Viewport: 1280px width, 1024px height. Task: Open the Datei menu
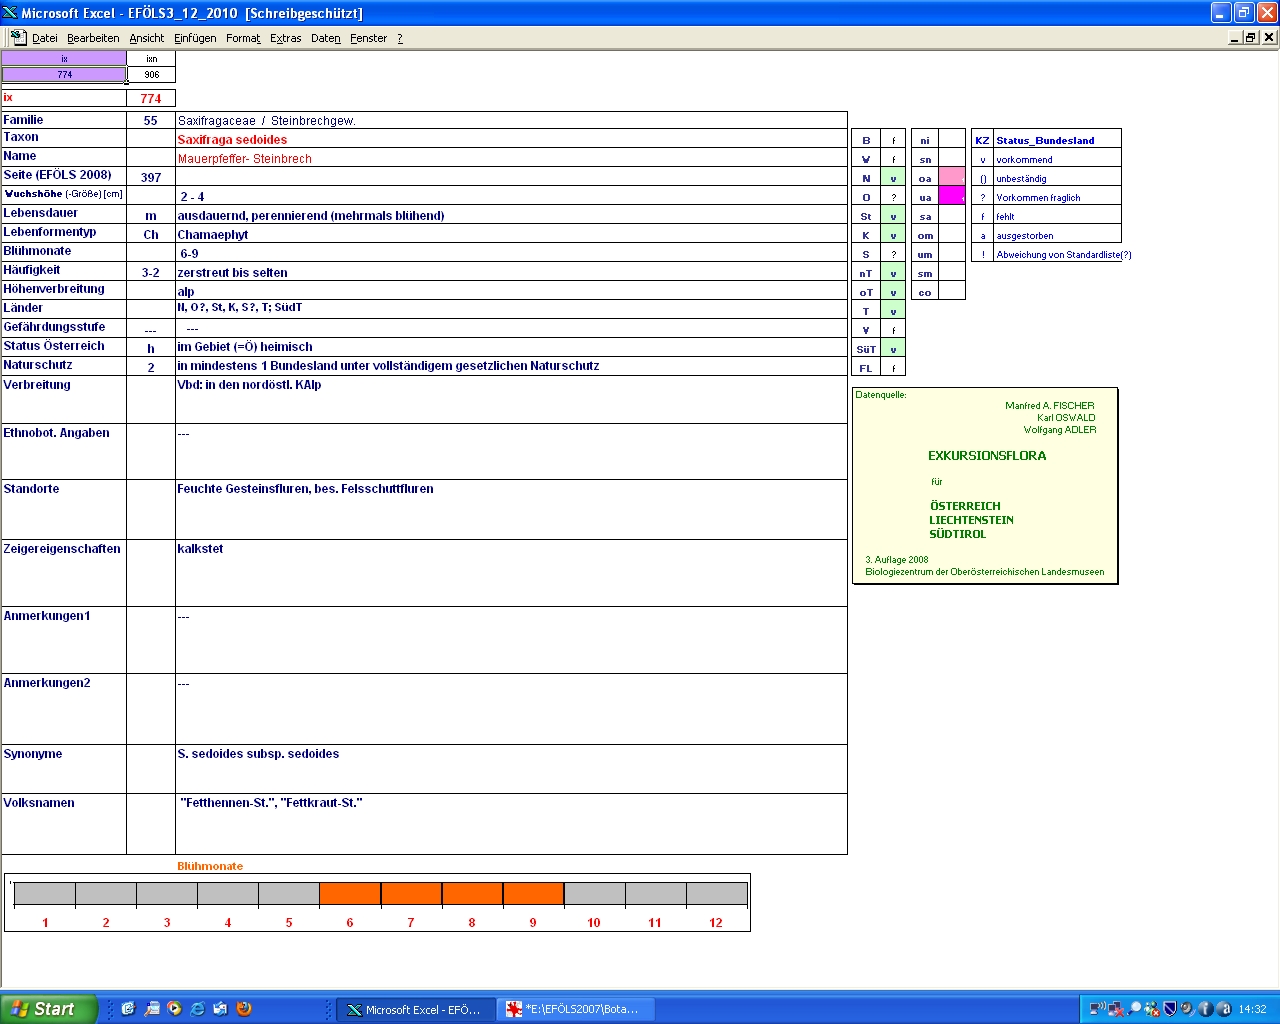(x=44, y=38)
